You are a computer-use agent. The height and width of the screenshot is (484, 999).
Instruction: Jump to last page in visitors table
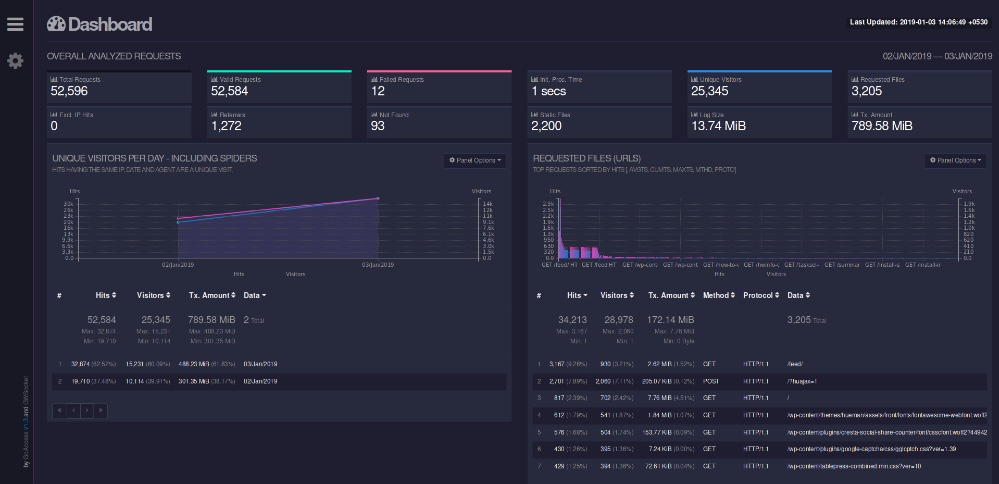click(x=99, y=410)
